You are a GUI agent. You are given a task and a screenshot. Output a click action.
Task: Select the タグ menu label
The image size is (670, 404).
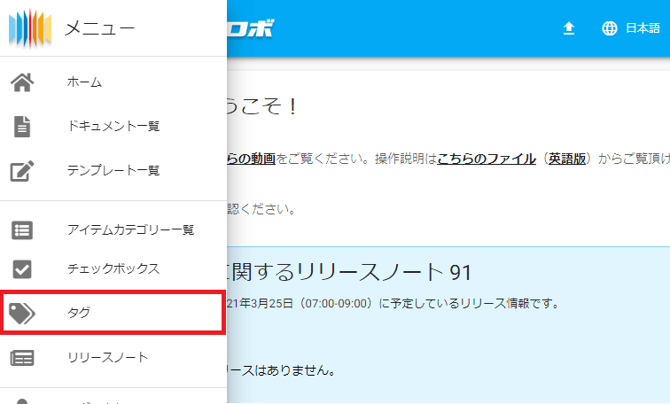[x=78, y=313]
